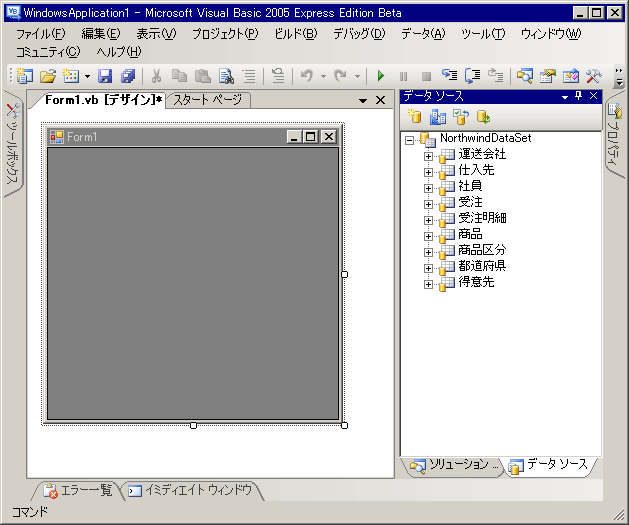629x525 pixels.
Task: Click the green Start Debugging play button
Action: point(381,75)
